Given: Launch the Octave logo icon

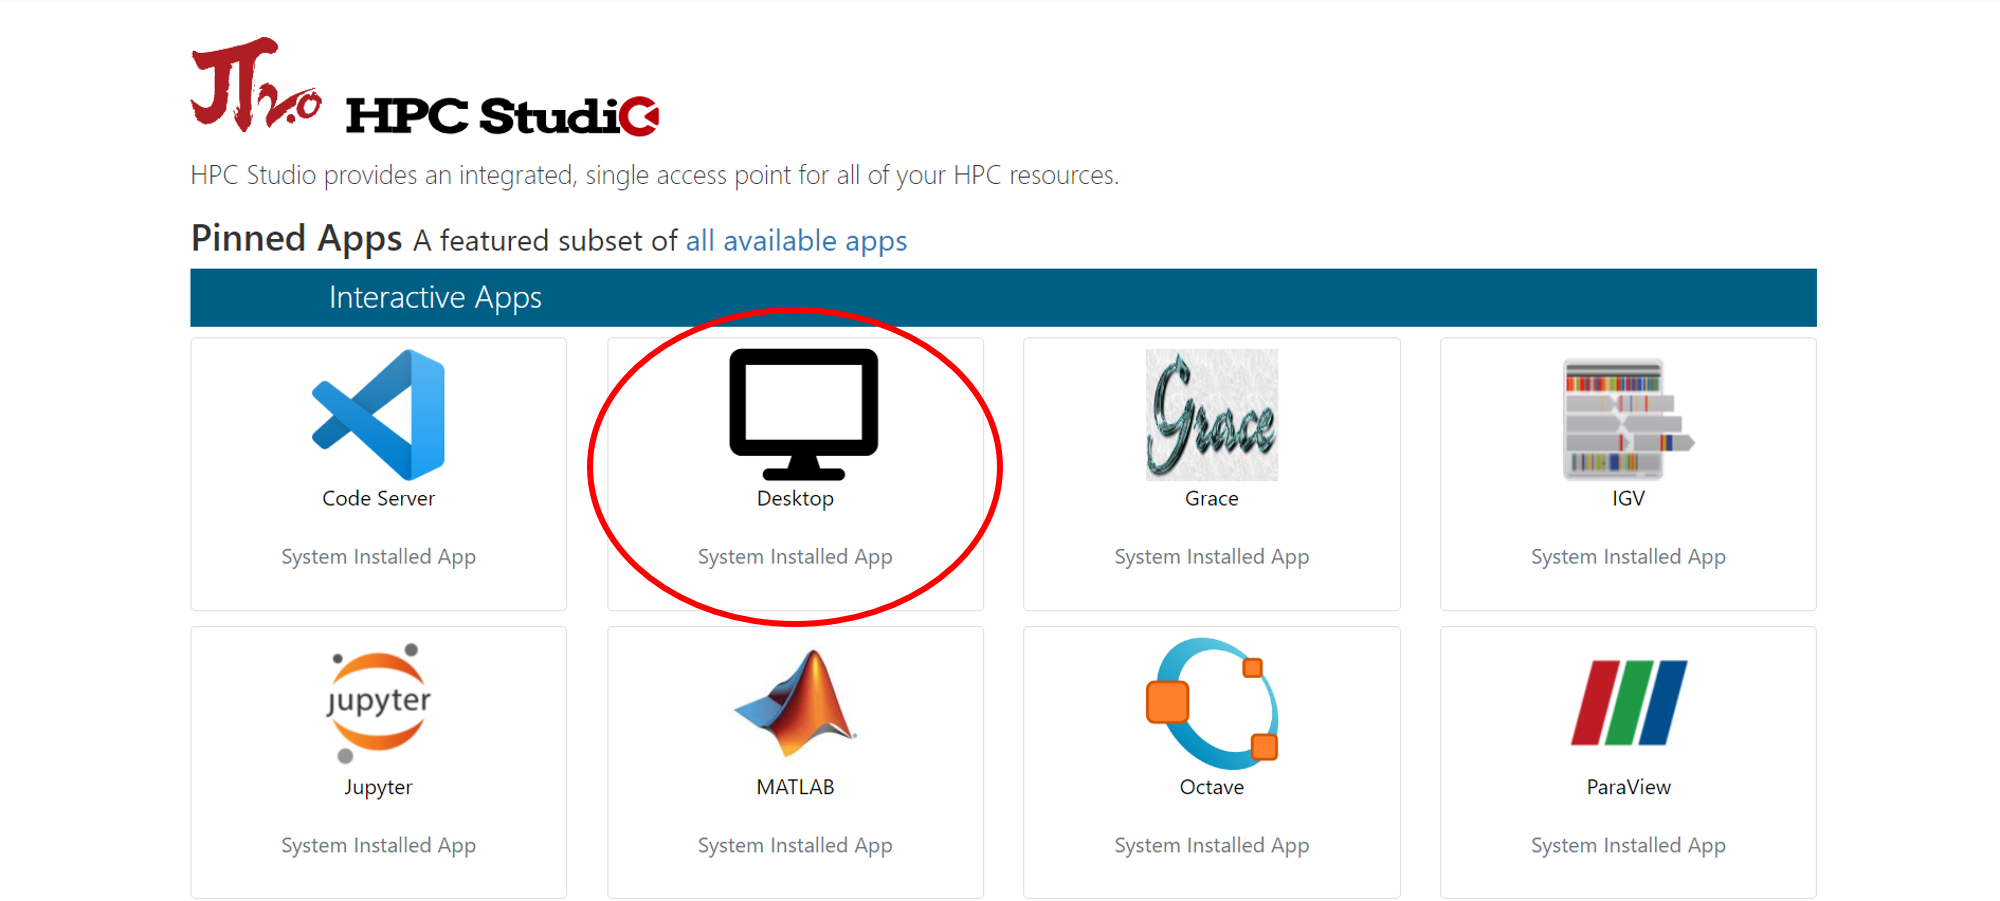Looking at the screenshot, I should (1211, 703).
